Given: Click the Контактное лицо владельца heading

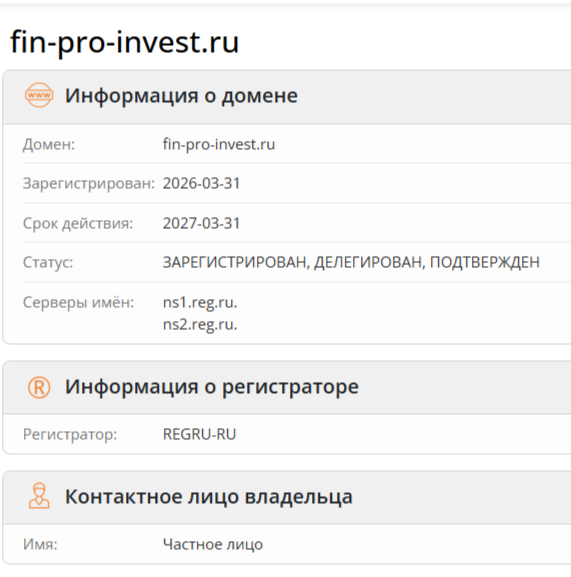Looking at the screenshot, I should (x=209, y=496).
